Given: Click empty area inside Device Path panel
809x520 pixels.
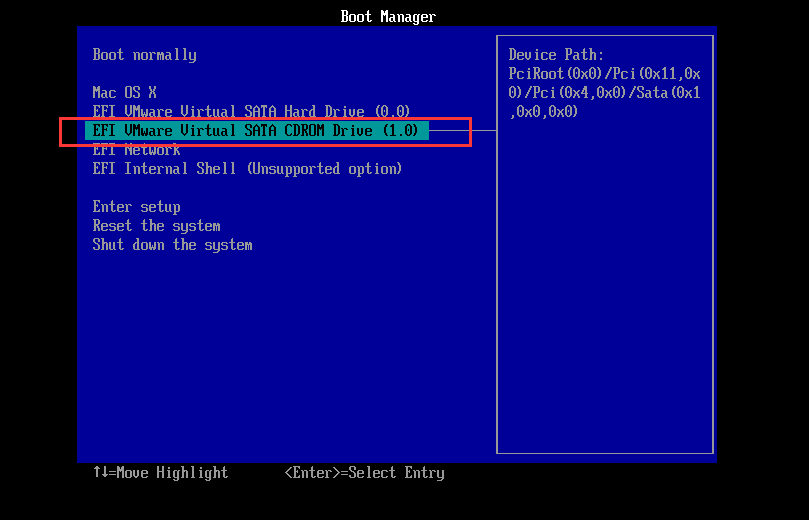Looking at the screenshot, I should click(604, 300).
